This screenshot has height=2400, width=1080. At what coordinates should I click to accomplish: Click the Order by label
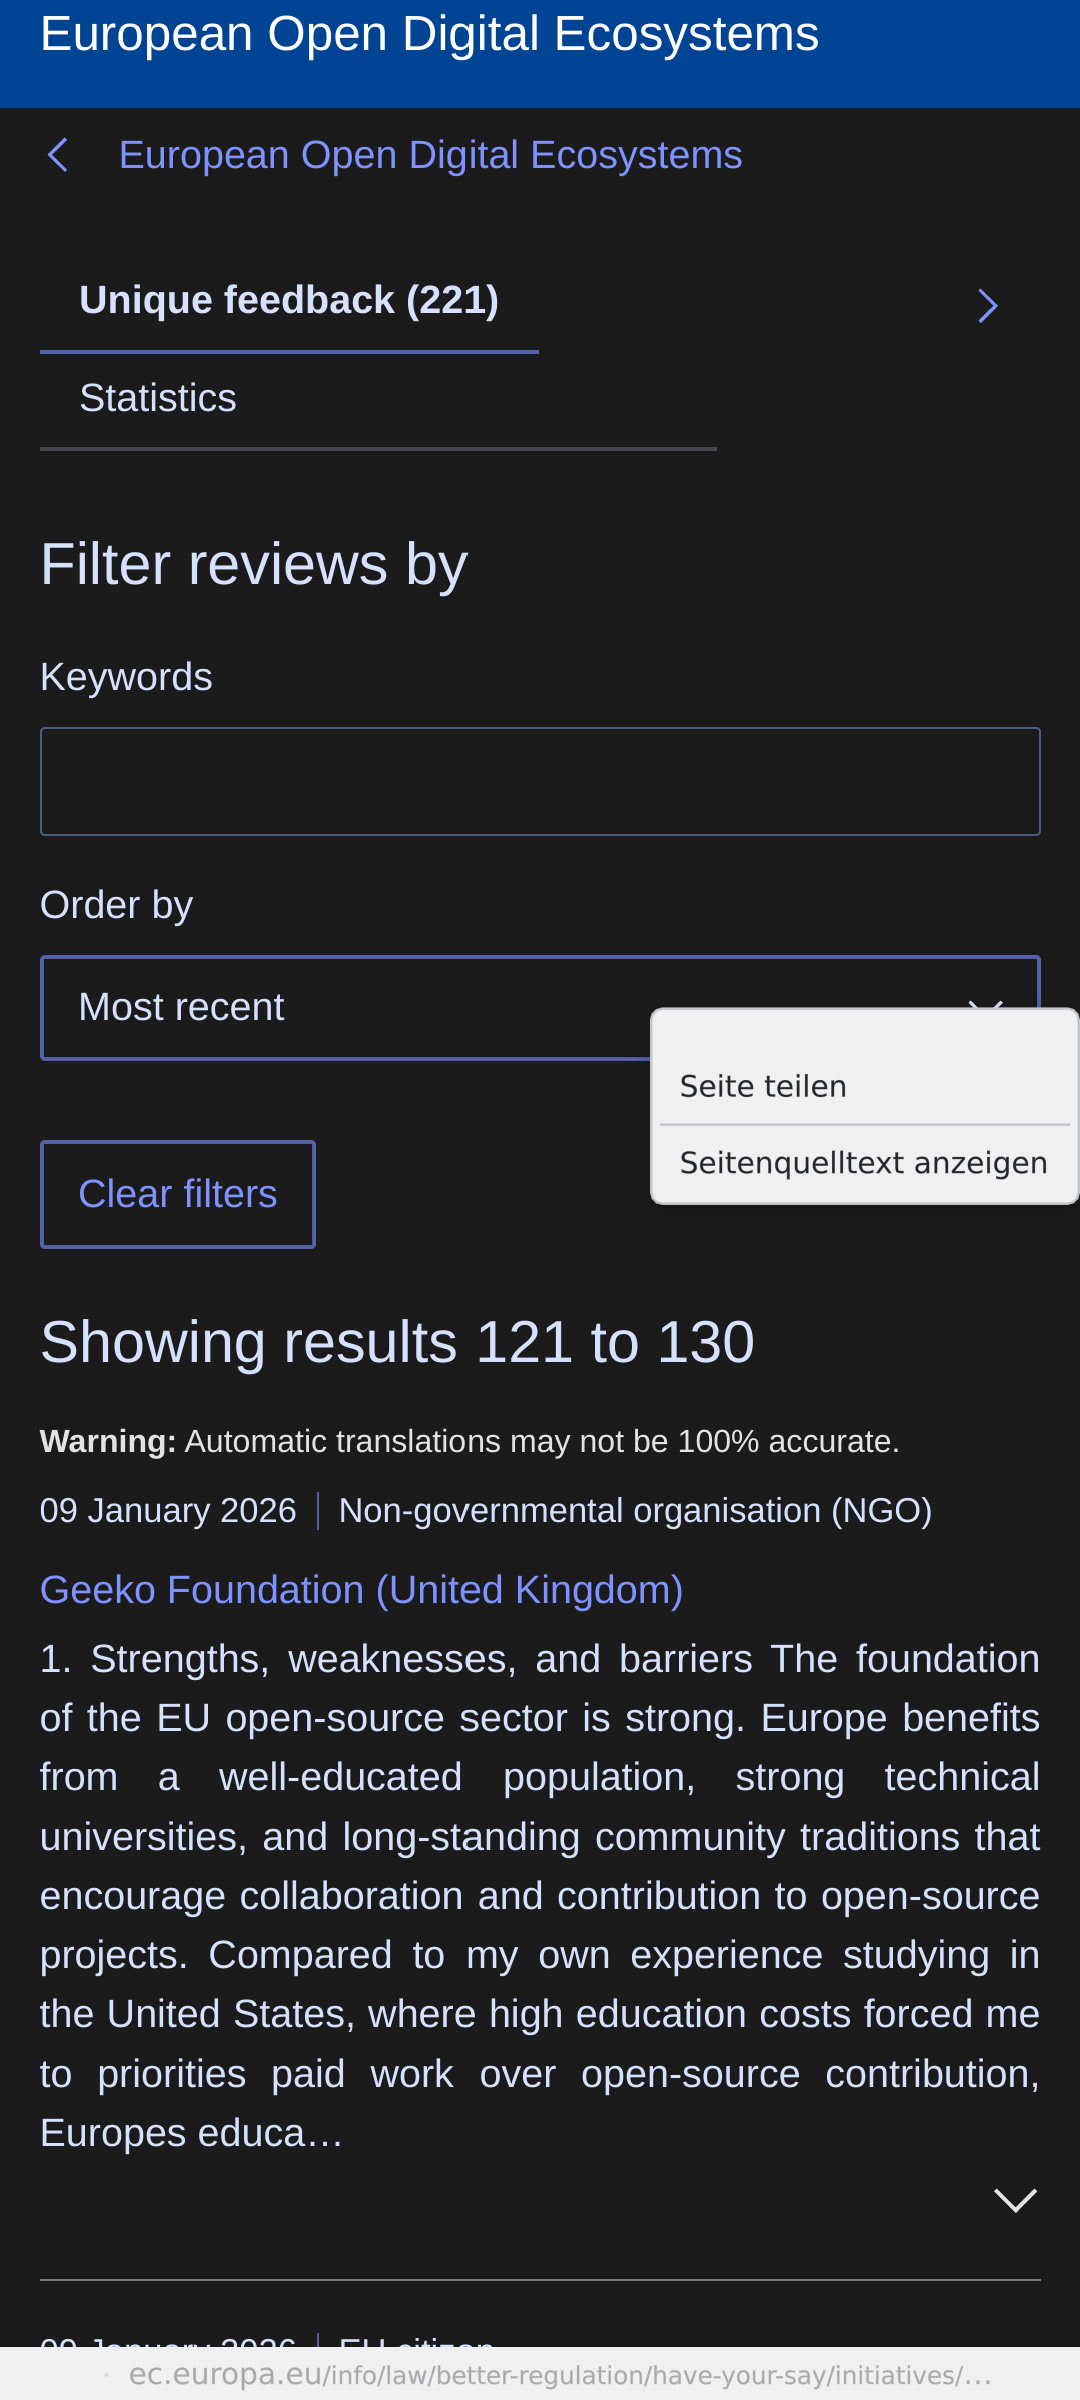tap(116, 905)
